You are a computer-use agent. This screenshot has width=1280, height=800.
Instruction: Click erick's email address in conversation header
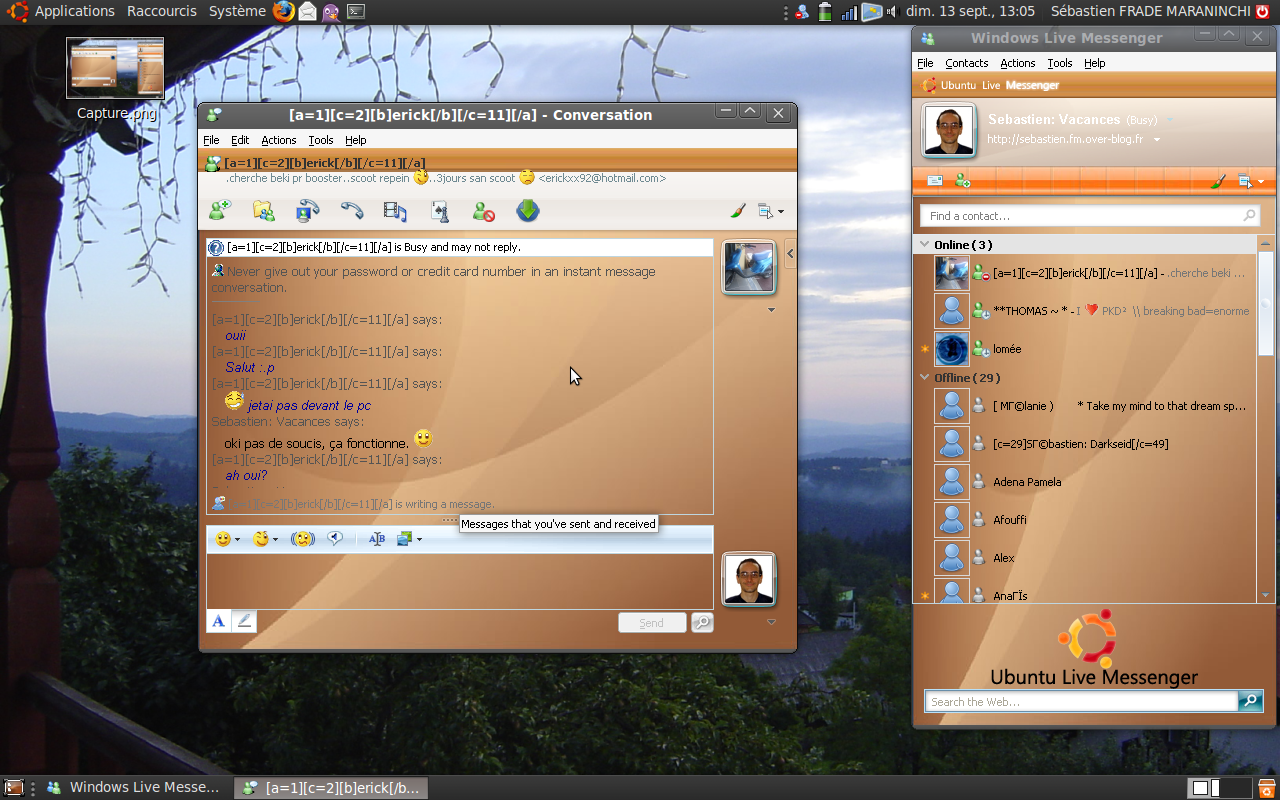coord(602,178)
